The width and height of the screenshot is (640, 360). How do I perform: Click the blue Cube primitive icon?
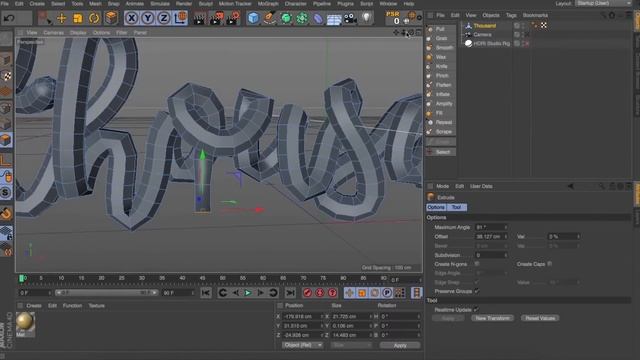pyautogui.click(x=253, y=18)
